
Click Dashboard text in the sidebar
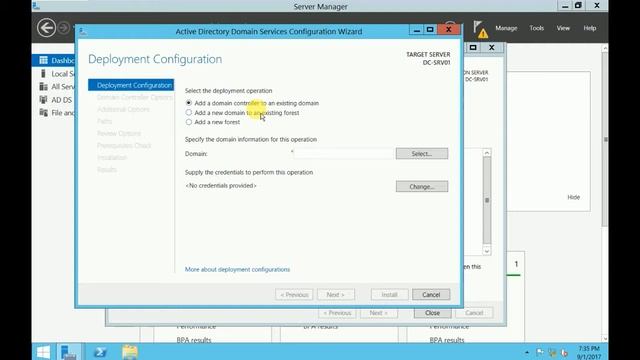click(x=62, y=60)
